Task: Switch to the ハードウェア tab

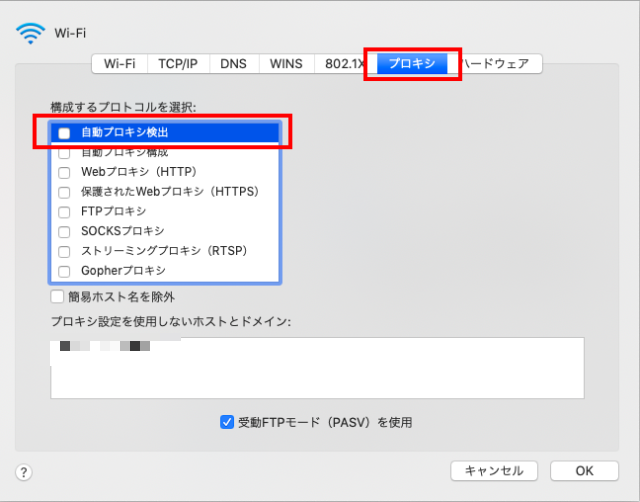Action: click(500, 63)
